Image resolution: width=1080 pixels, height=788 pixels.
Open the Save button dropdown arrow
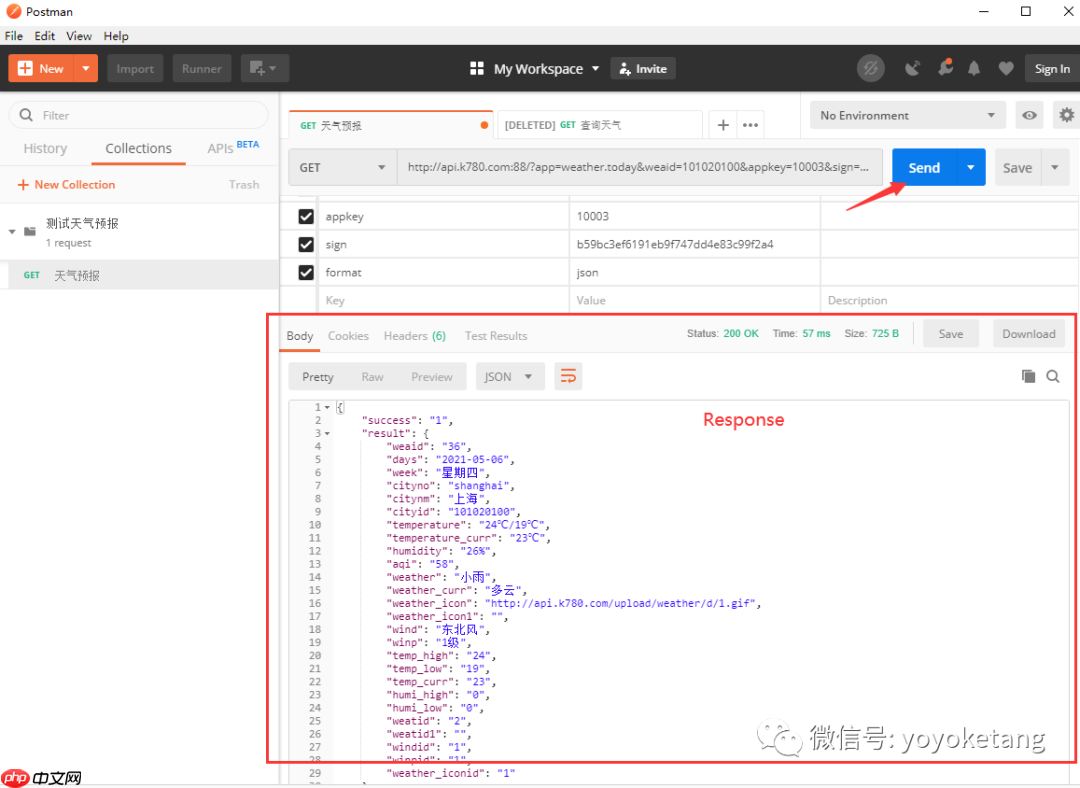click(1055, 167)
